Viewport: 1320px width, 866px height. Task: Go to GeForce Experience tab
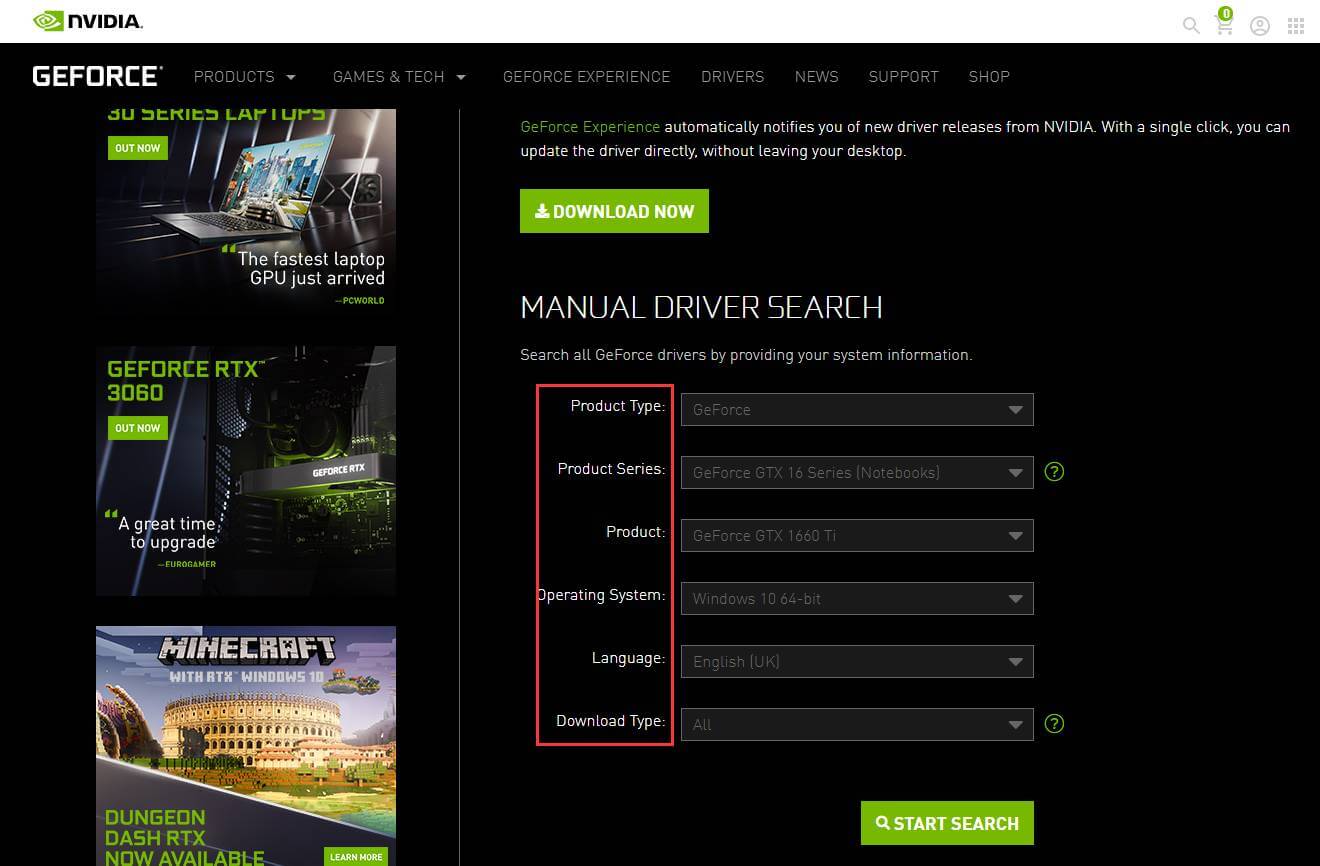coord(586,77)
